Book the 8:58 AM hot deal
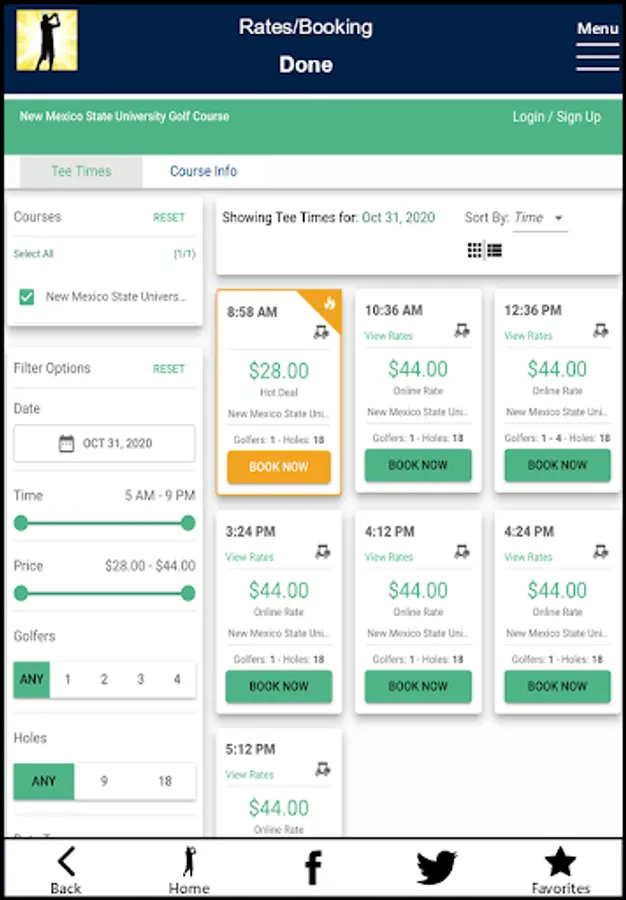Image resolution: width=626 pixels, height=900 pixels. point(278,467)
